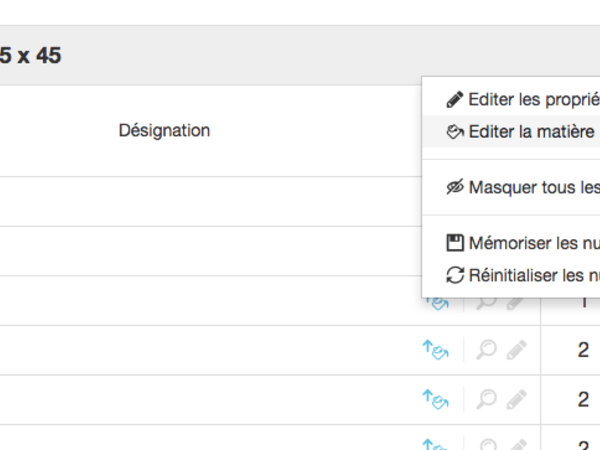600x450 pixels.
Task: Select quantity cell in first quantity-2 row
Action: (x=583, y=350)
